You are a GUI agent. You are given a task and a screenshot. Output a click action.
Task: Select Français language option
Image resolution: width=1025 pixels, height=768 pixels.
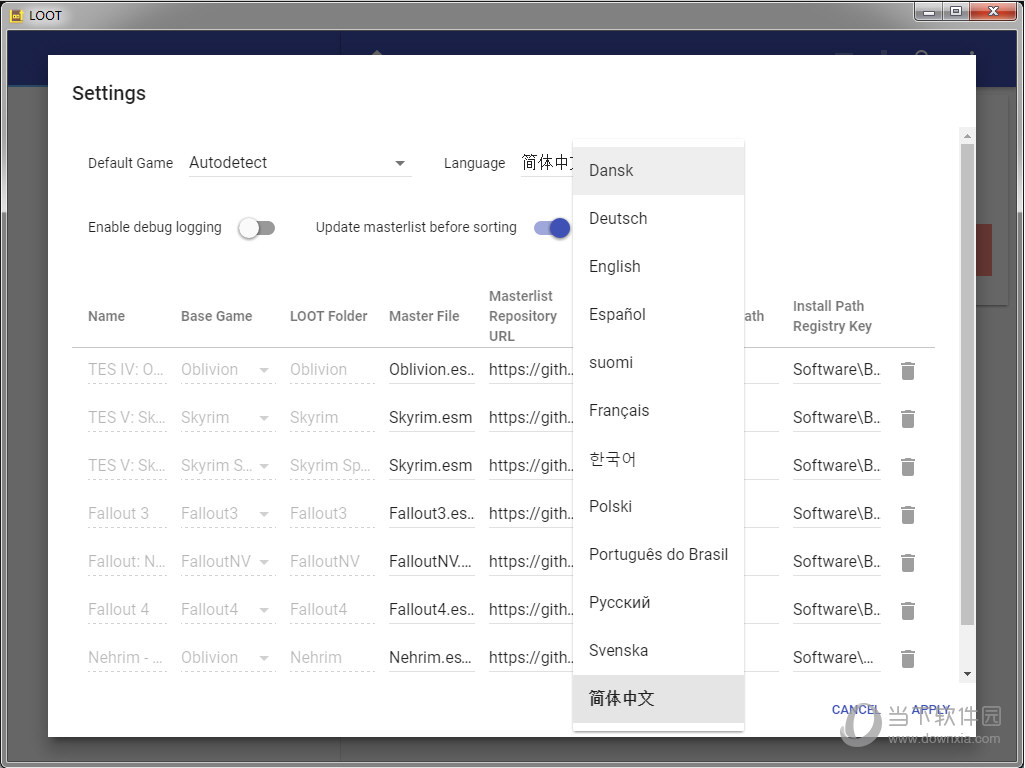click(658, 410)
